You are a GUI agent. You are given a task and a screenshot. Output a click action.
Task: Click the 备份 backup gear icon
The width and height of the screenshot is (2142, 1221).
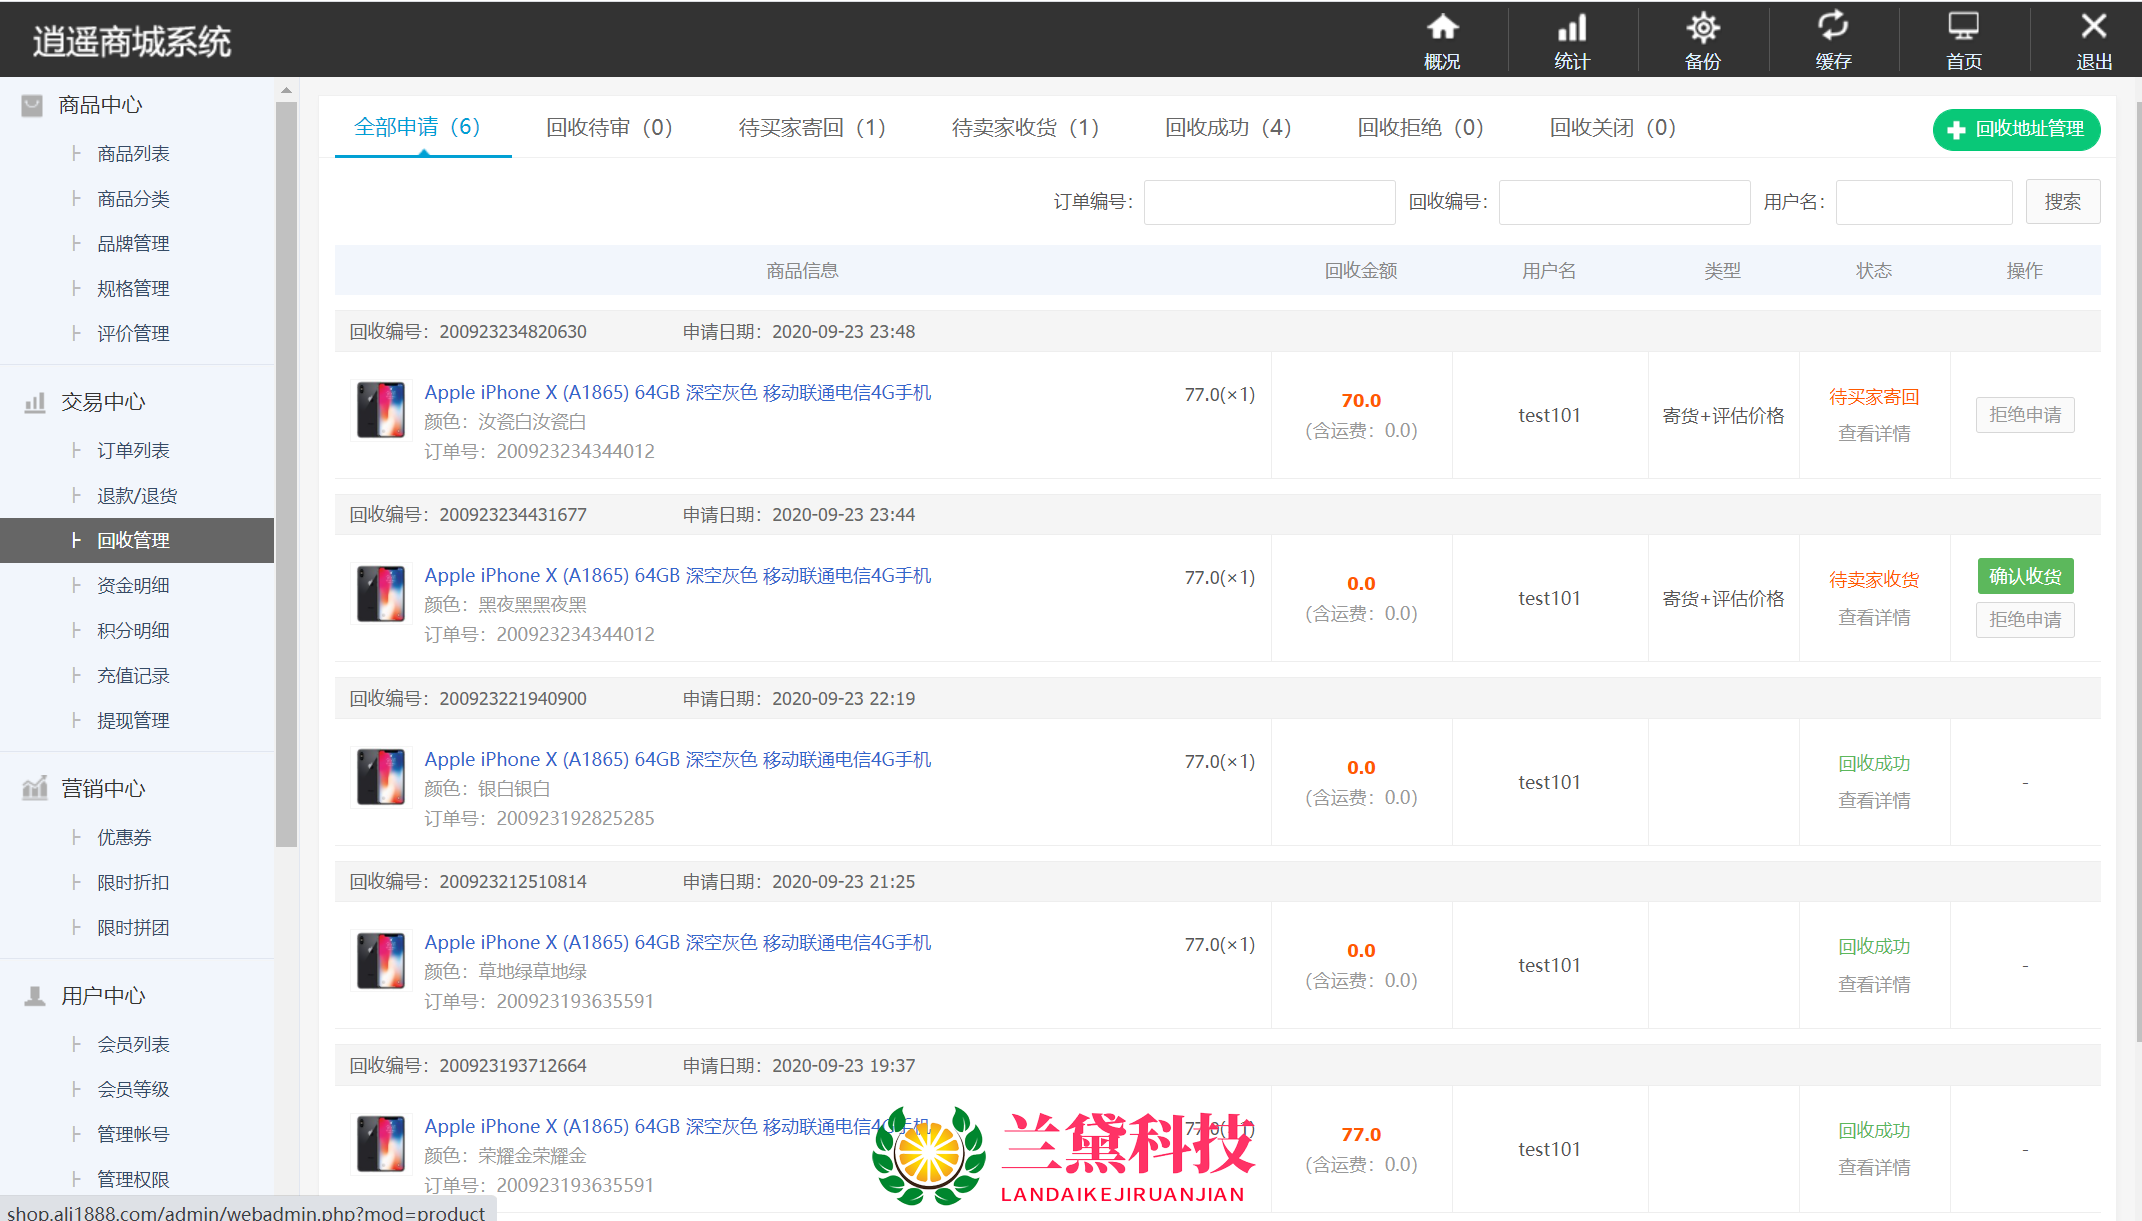coord(1702,28)
